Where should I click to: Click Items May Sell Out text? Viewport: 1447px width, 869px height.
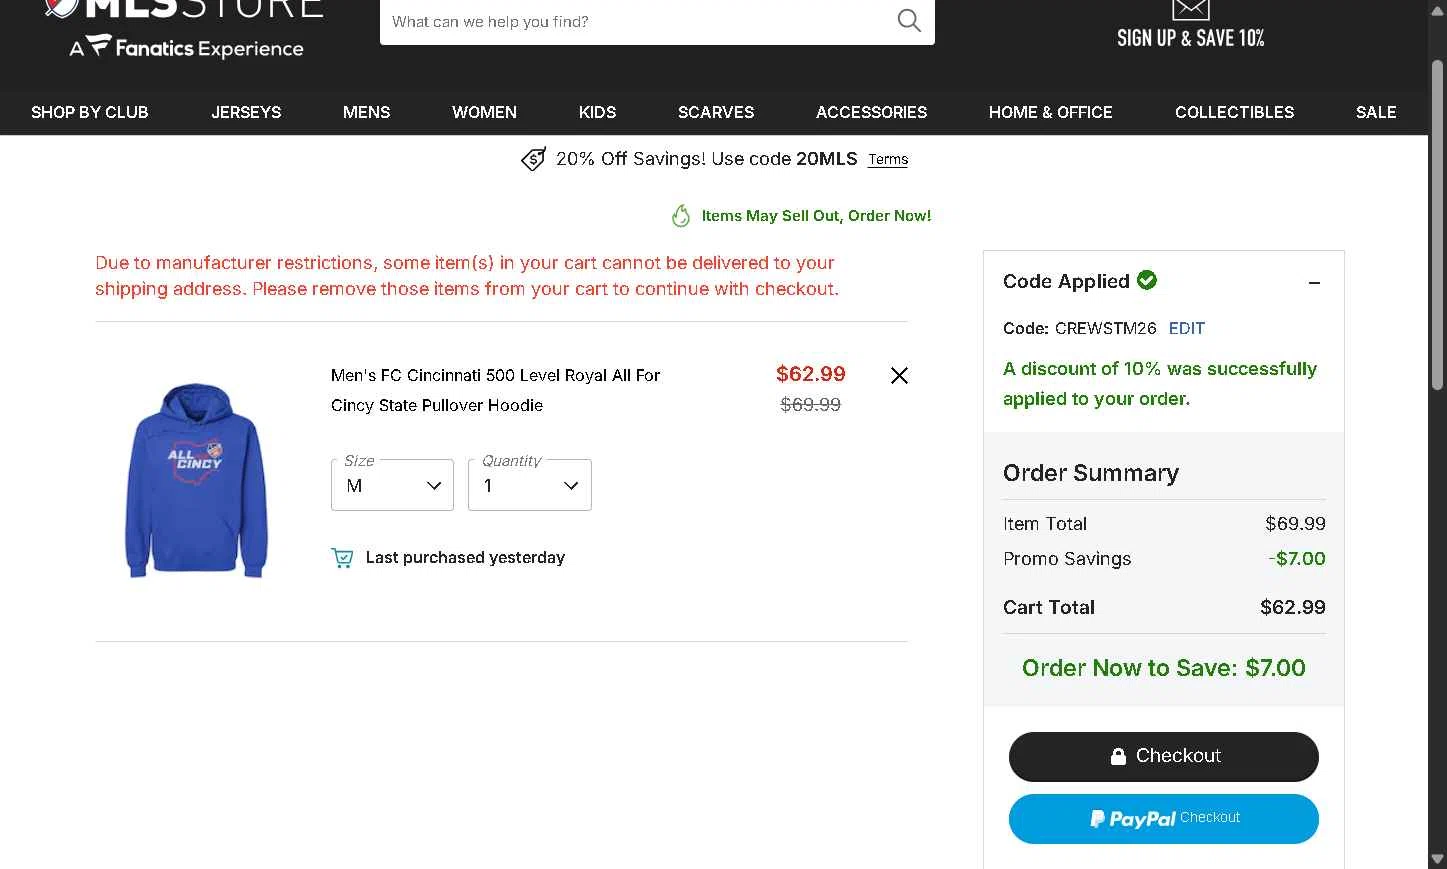point(816,215)
